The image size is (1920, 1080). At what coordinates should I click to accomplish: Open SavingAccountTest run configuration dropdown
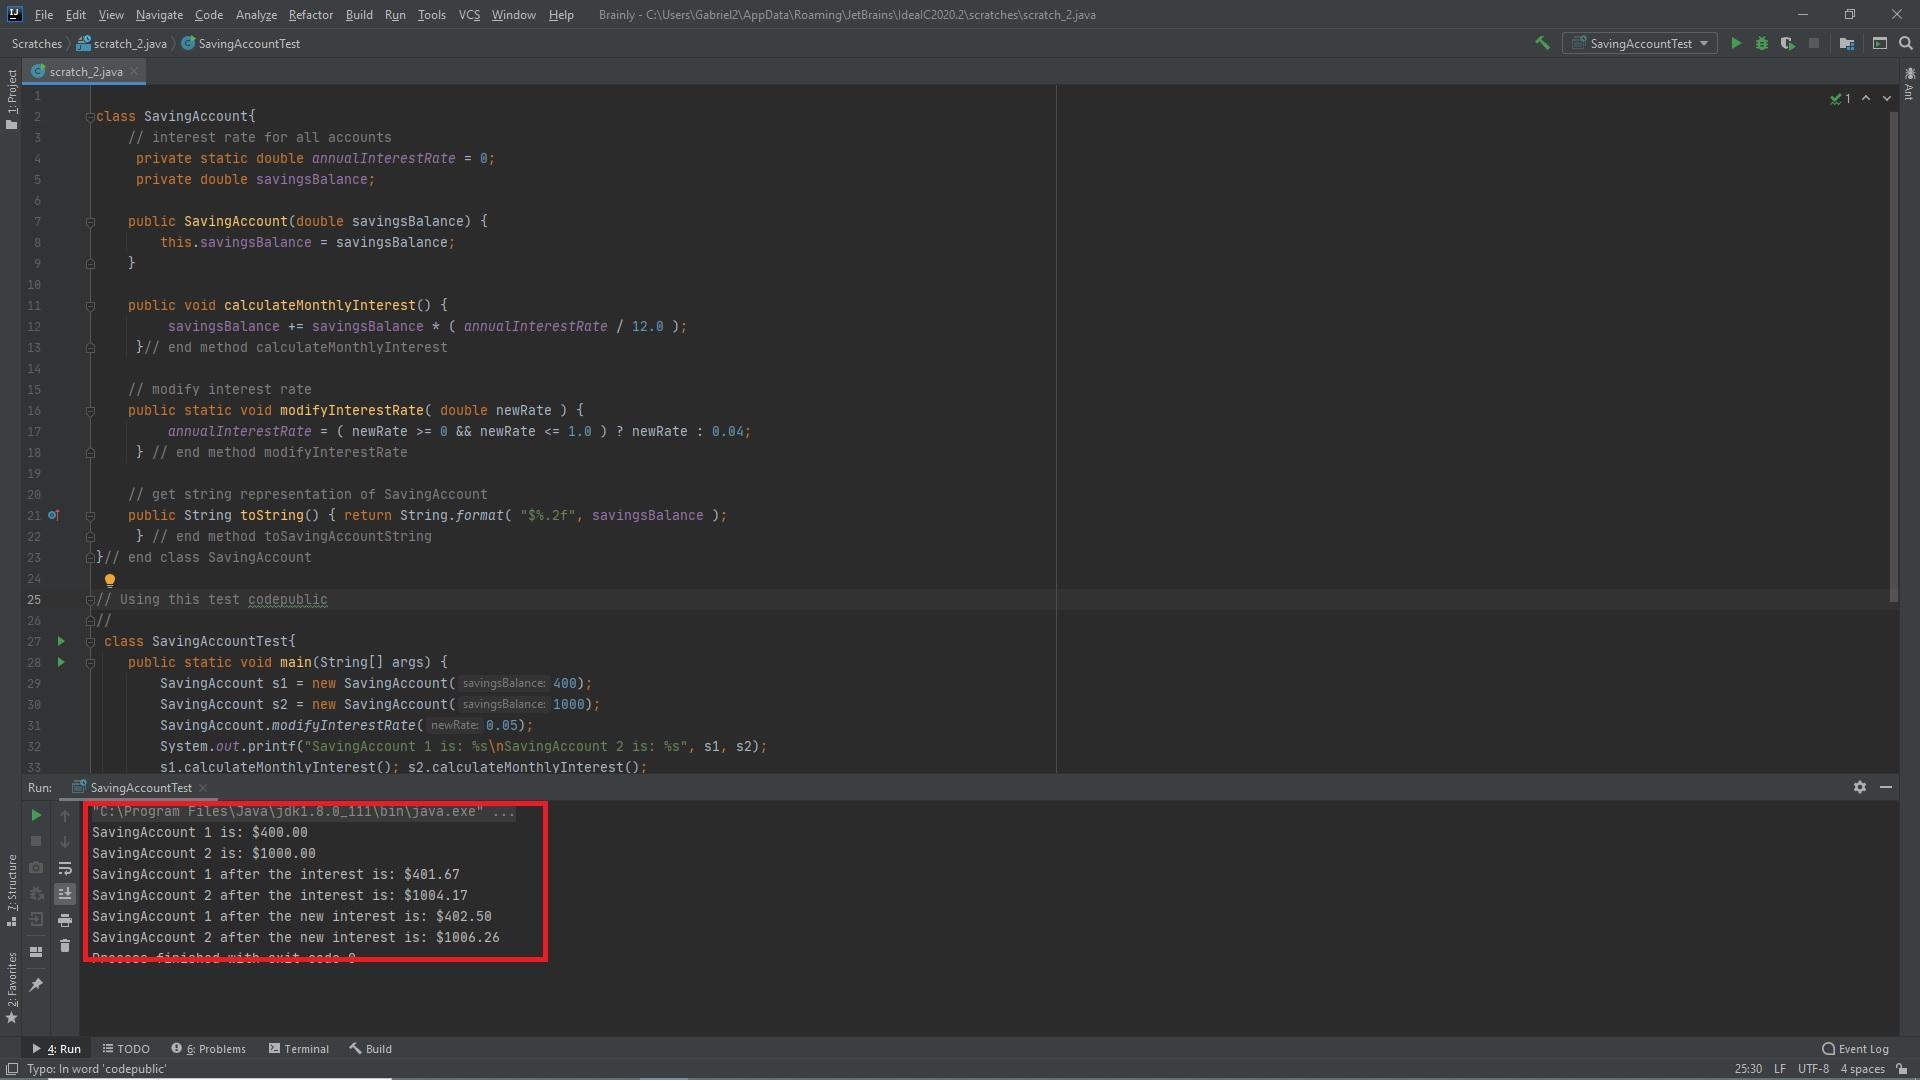[1640, 43]
